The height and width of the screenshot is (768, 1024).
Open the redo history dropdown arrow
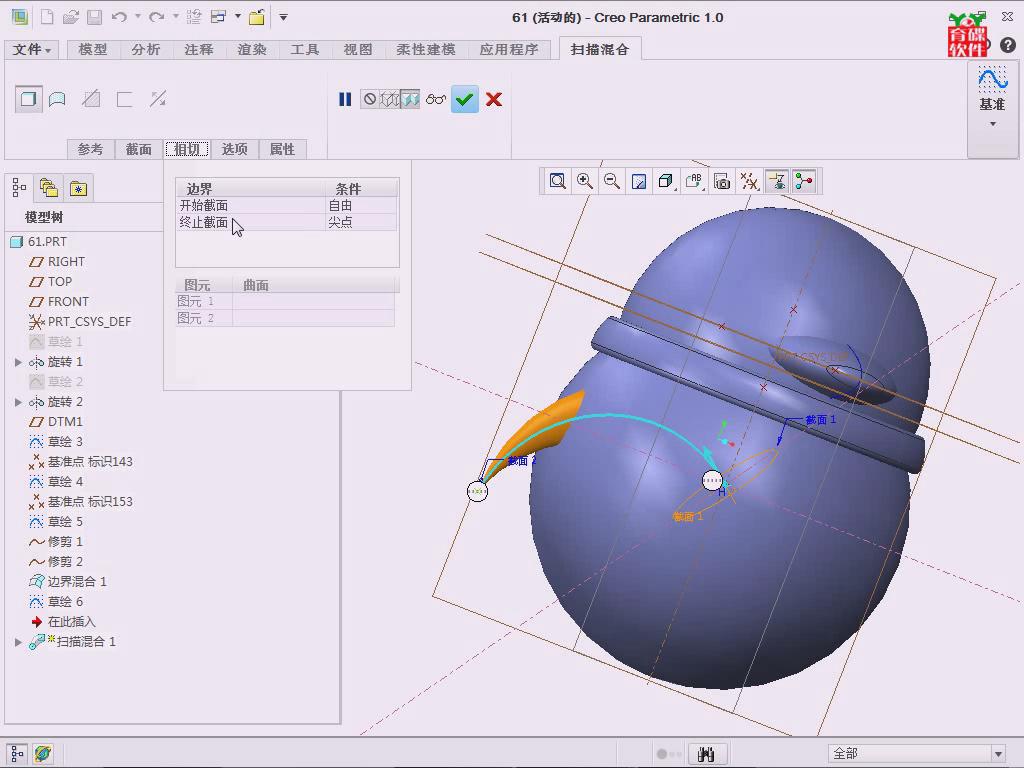tap(176, 16)
